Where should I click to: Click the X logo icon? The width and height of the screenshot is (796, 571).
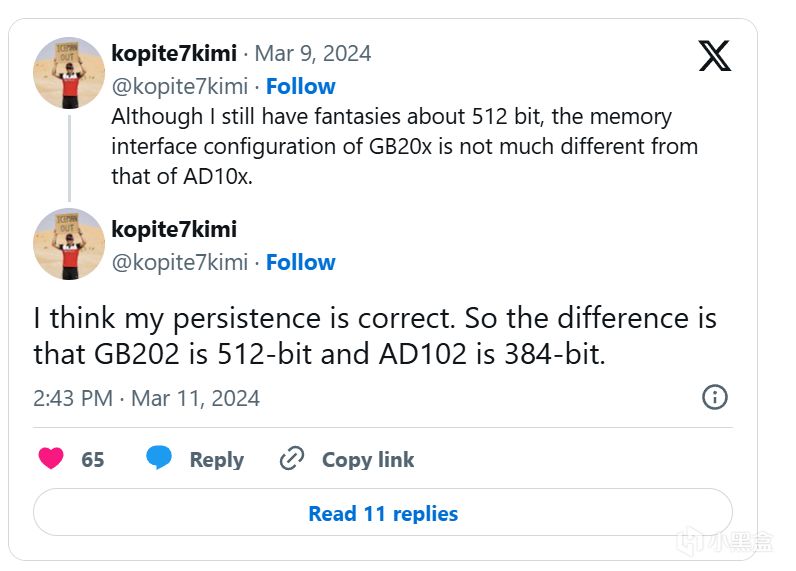(x=714, y=55)
